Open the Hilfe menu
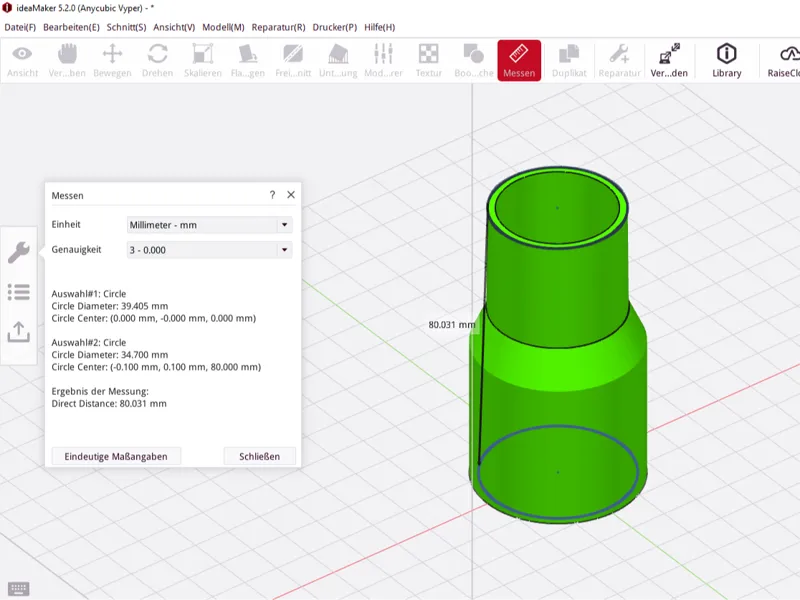This screenshot has width=800, height=600. (379, 27)
